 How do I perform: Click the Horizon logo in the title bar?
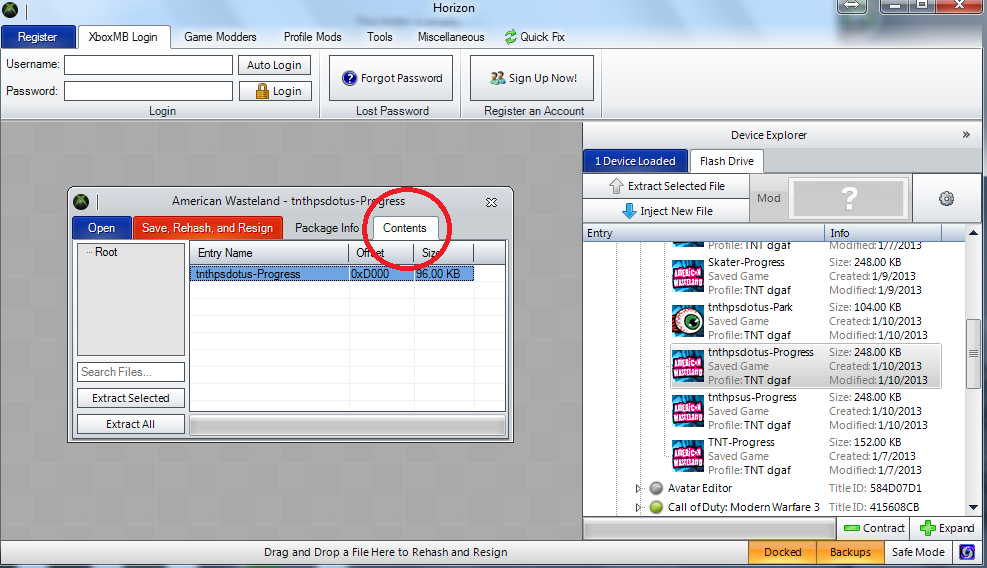10,10
